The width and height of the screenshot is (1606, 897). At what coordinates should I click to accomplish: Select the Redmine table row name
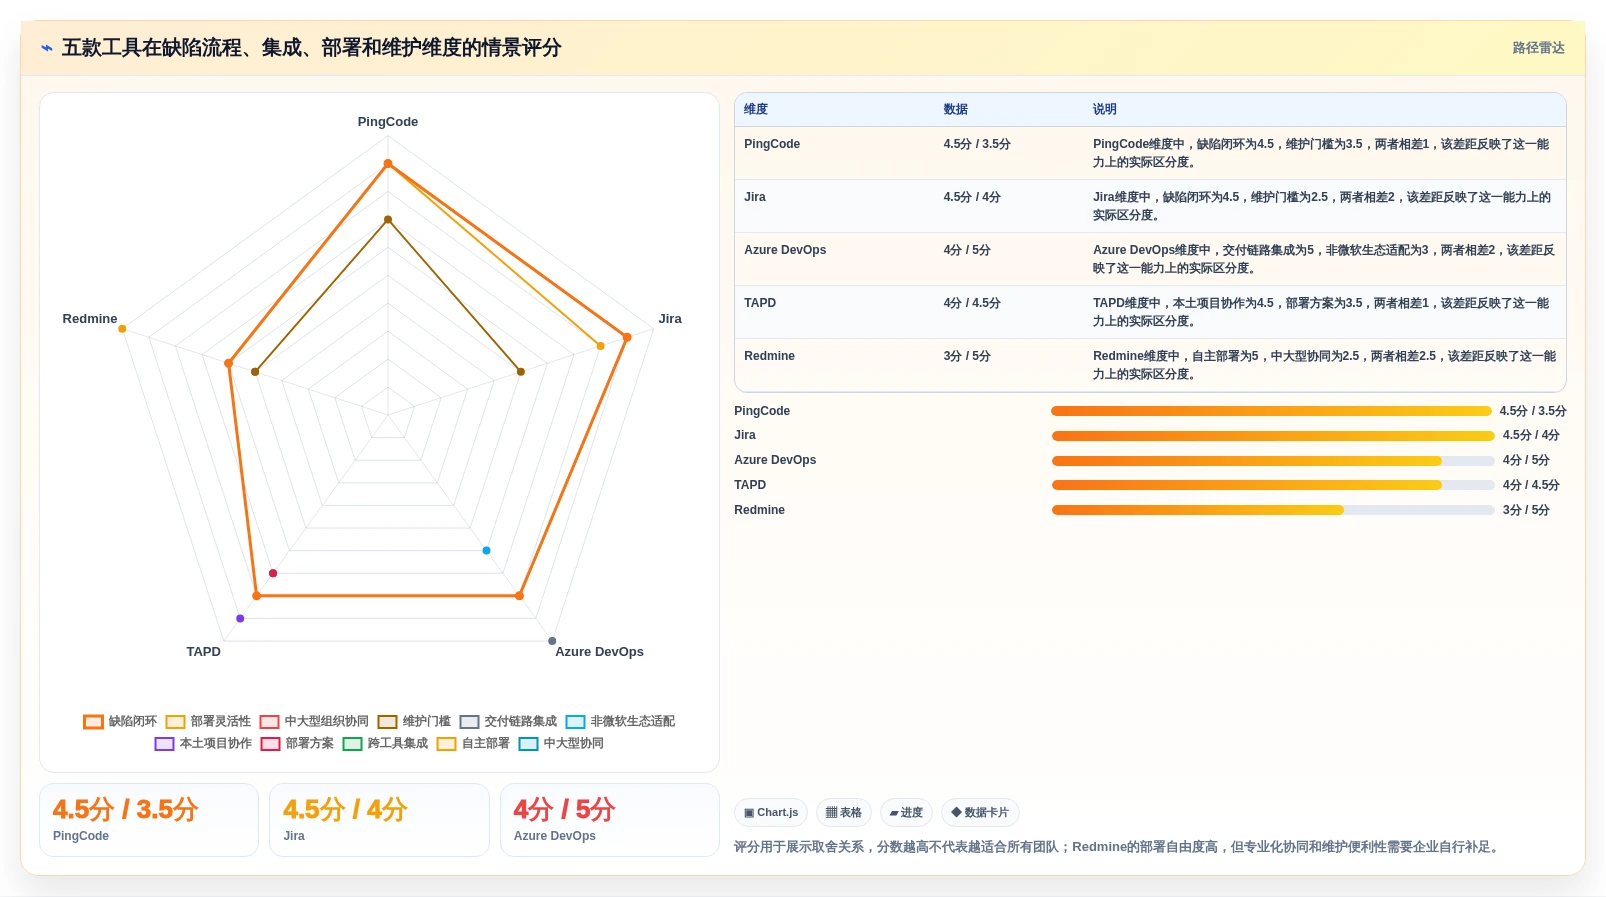pyautogui.click(x=770, y=356)
